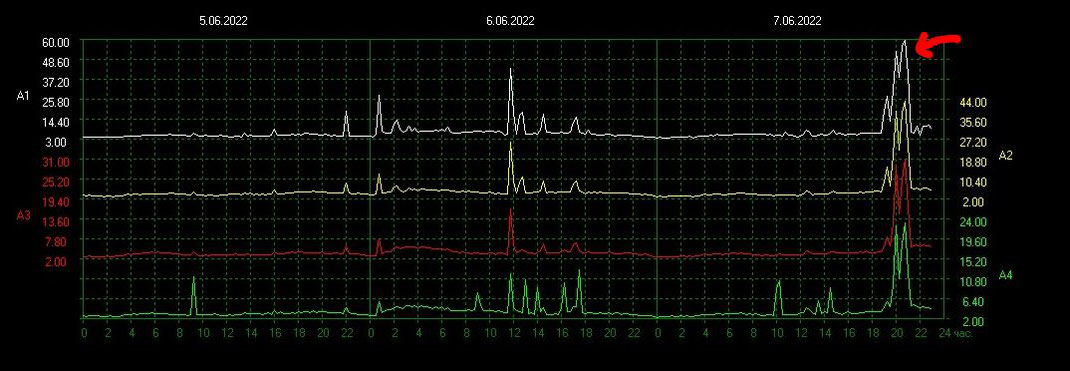
Task: Select the yellow A2 channel label
Action: coord(1005,155)
